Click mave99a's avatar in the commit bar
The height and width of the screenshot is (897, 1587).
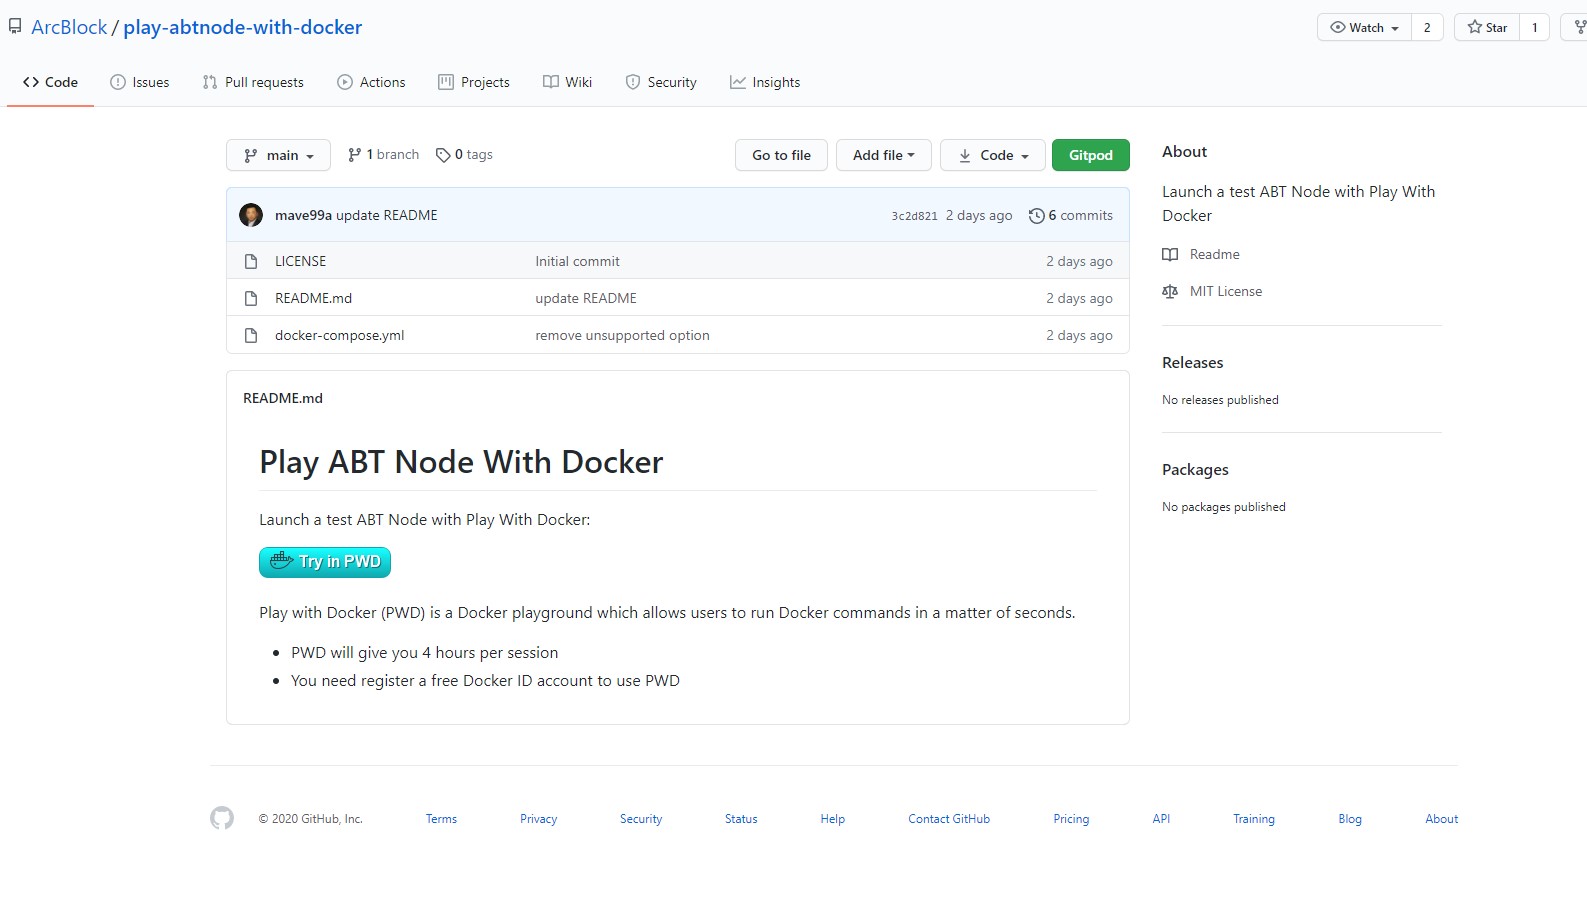click(251, 215)
